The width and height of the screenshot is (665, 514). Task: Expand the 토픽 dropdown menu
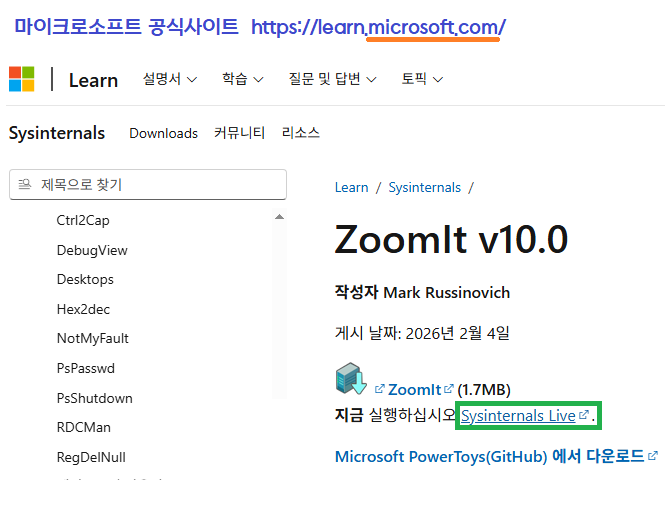click(x=422, y=79)
